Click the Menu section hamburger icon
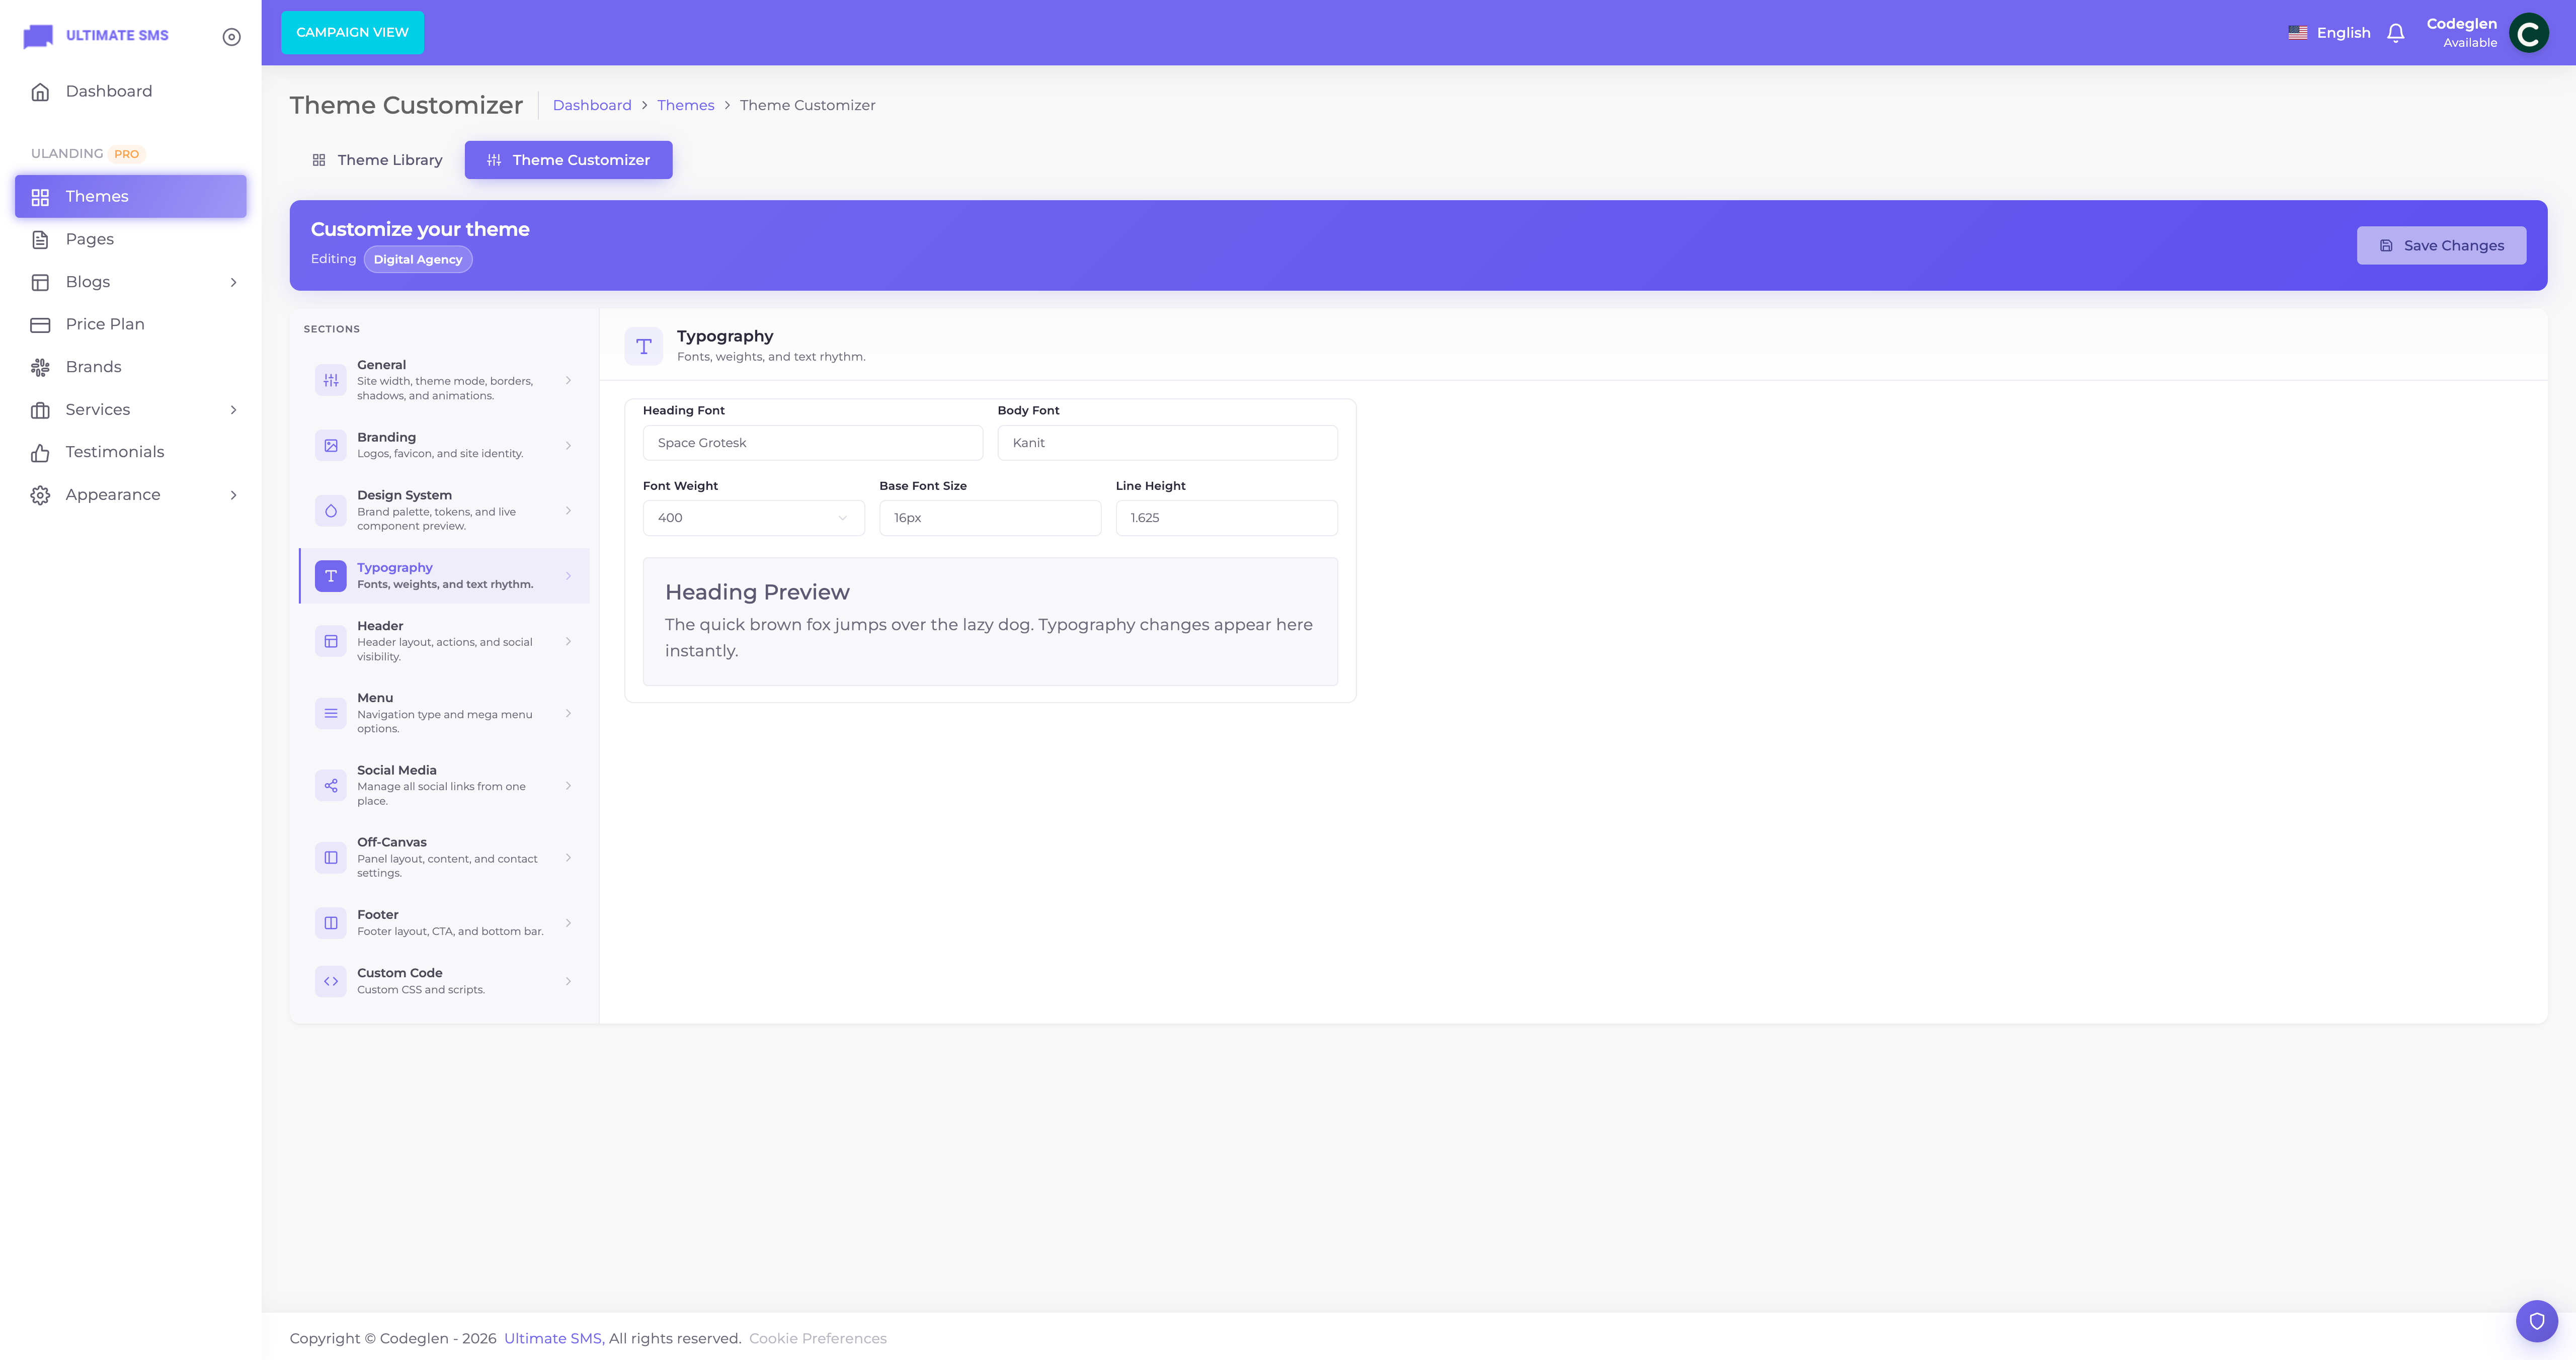 coord(331,713)
